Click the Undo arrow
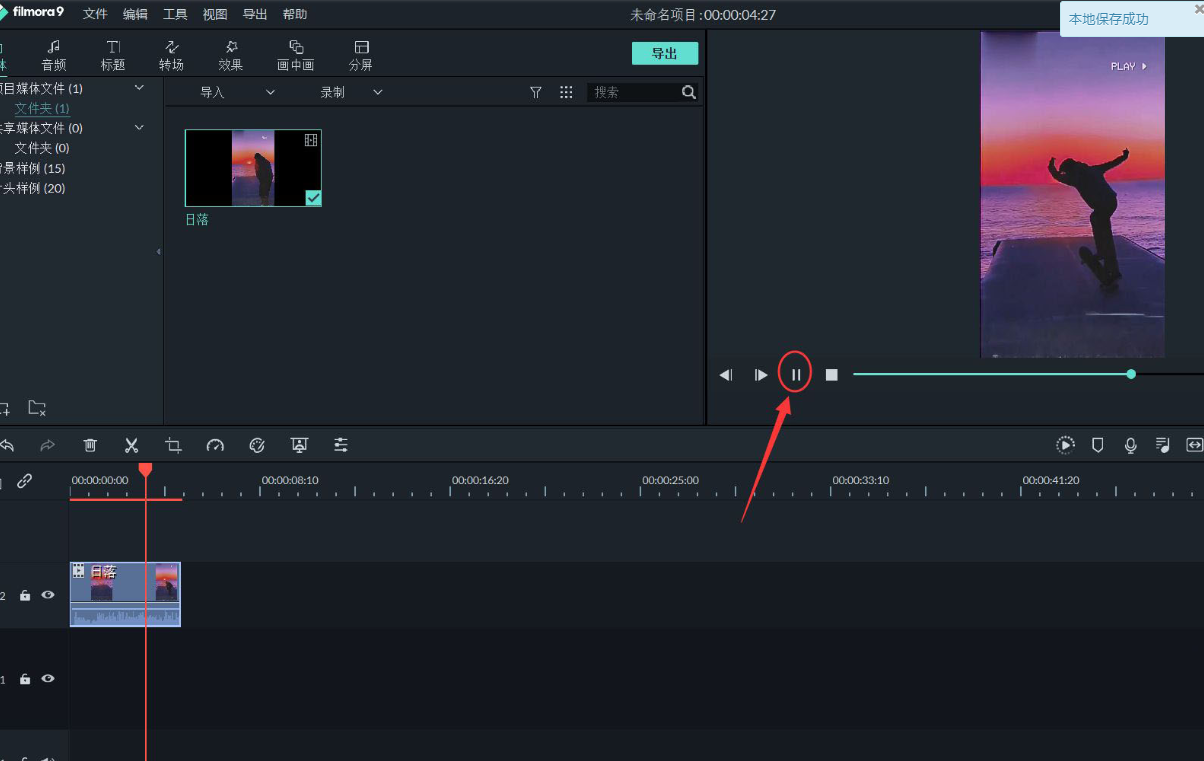This screenshot has height=761, width=1204. pos(9,445)
